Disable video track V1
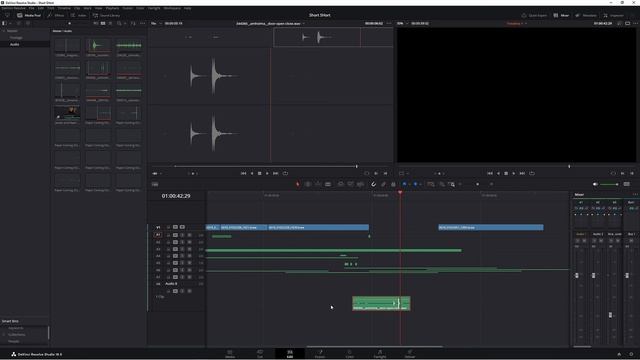640x360 pixels. 182,227
